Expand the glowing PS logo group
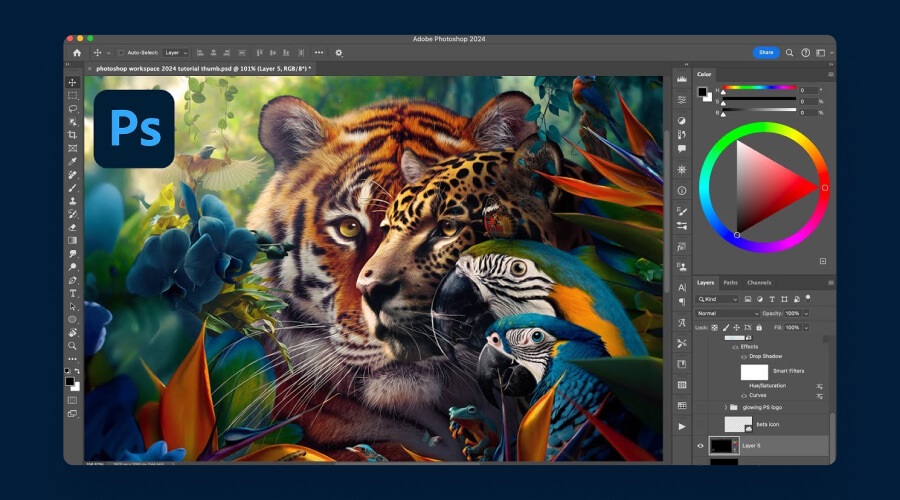 coord(726,408)
